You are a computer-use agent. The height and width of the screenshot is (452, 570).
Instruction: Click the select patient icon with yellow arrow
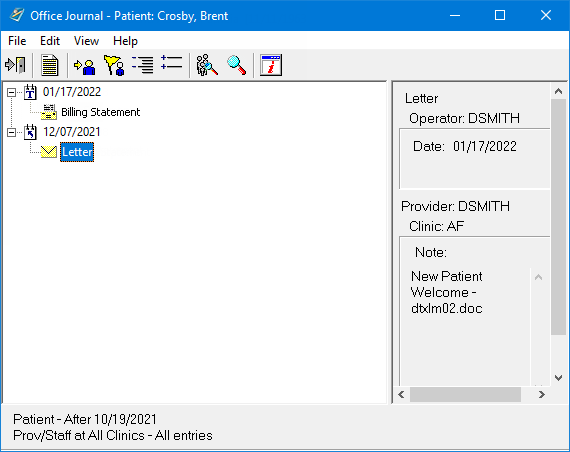tap(84, 66)
